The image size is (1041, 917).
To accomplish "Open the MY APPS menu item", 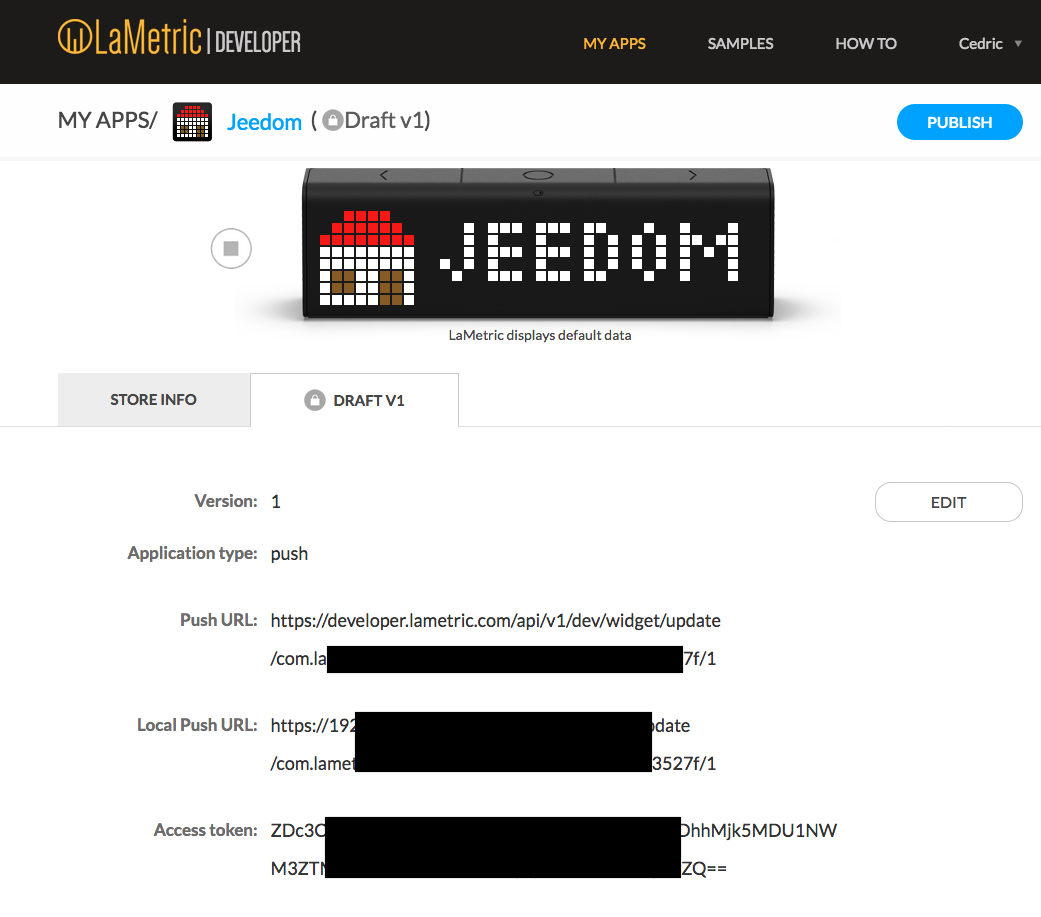I will point(614,44).
